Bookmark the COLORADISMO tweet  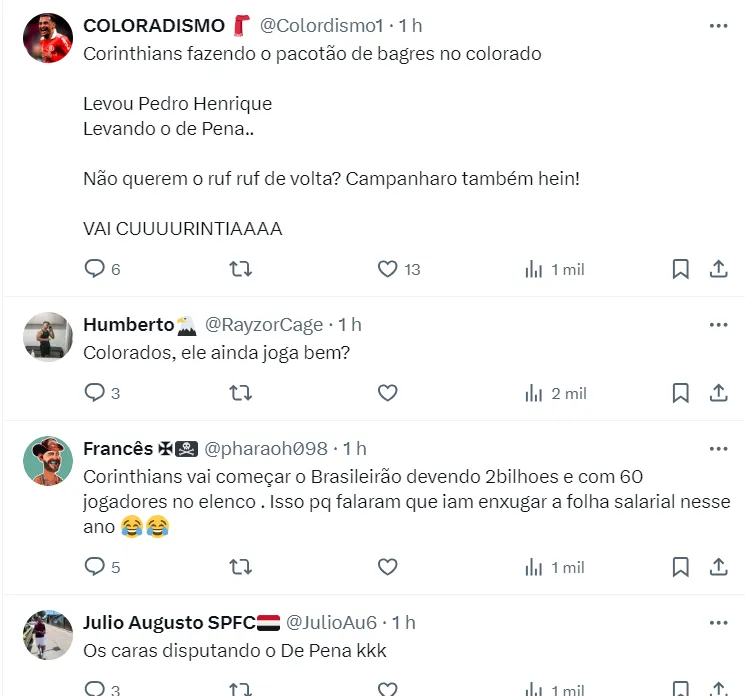click(680, 269)
